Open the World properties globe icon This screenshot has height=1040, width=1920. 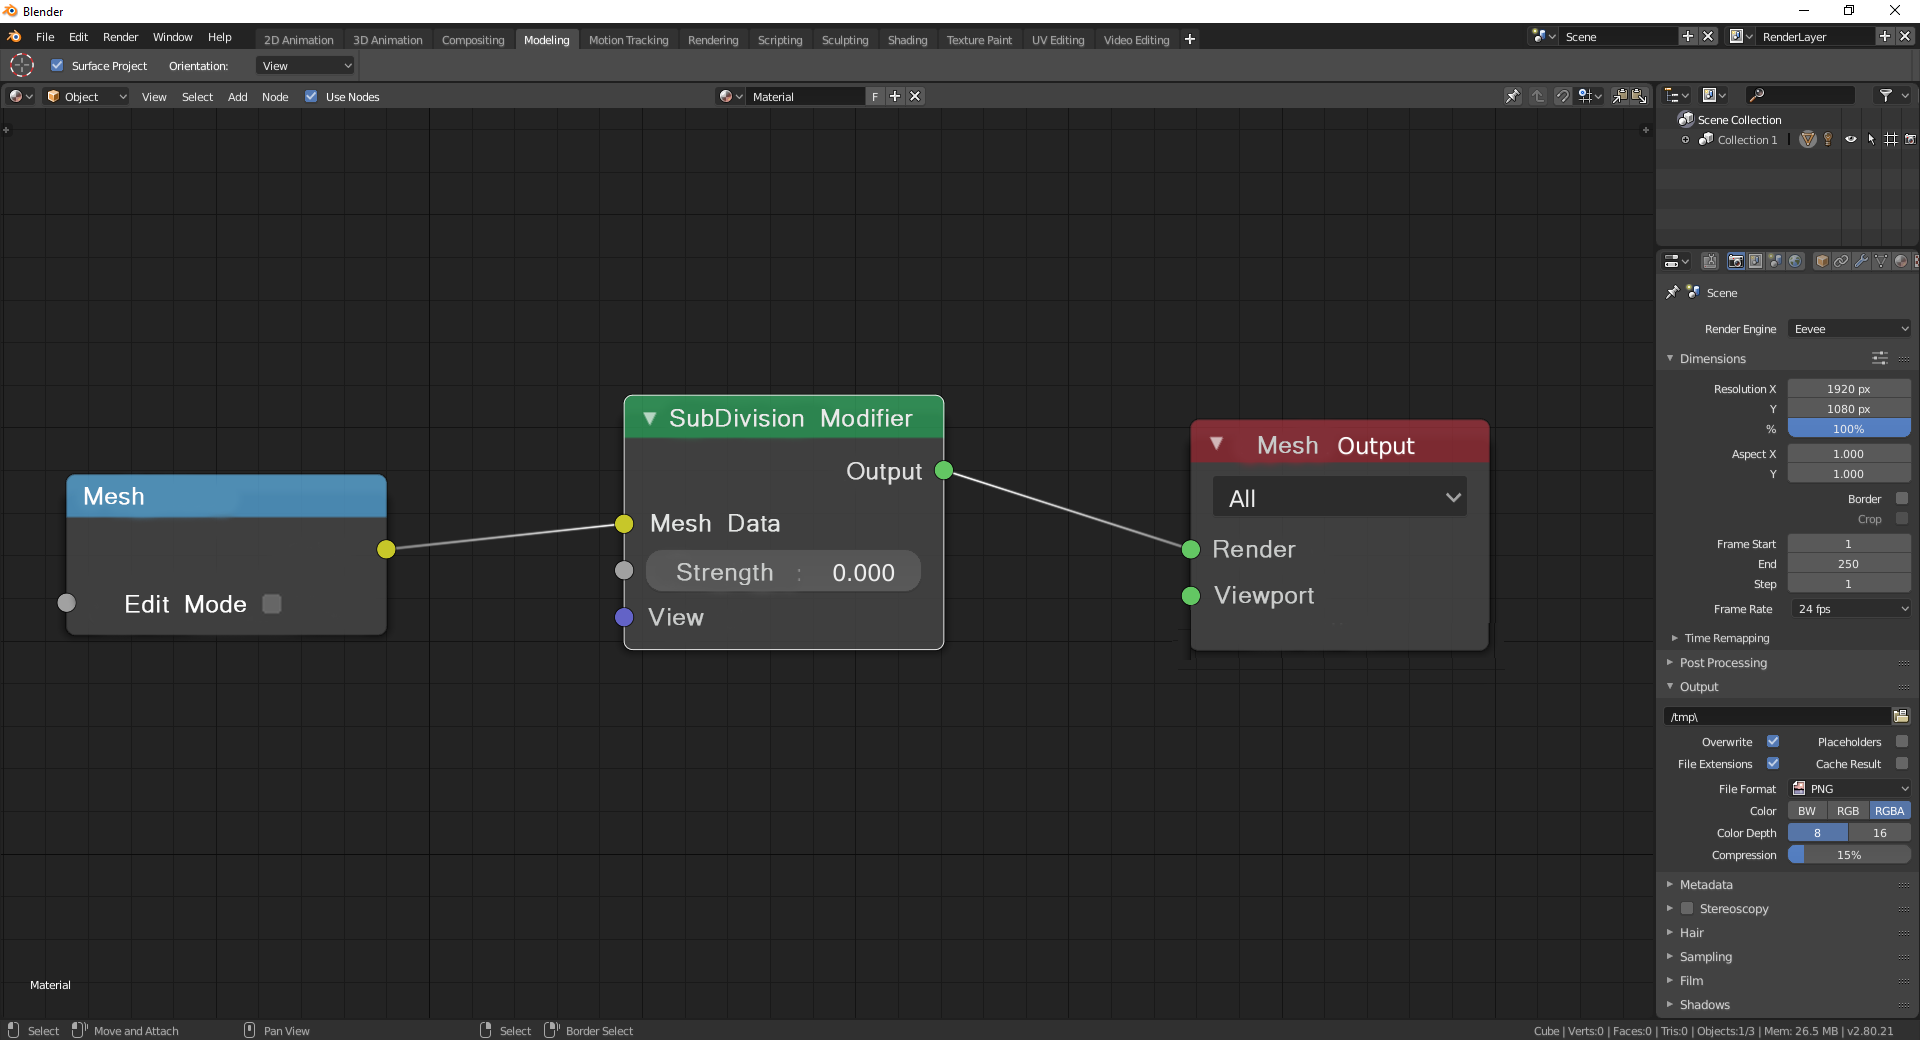(1795, 261)
